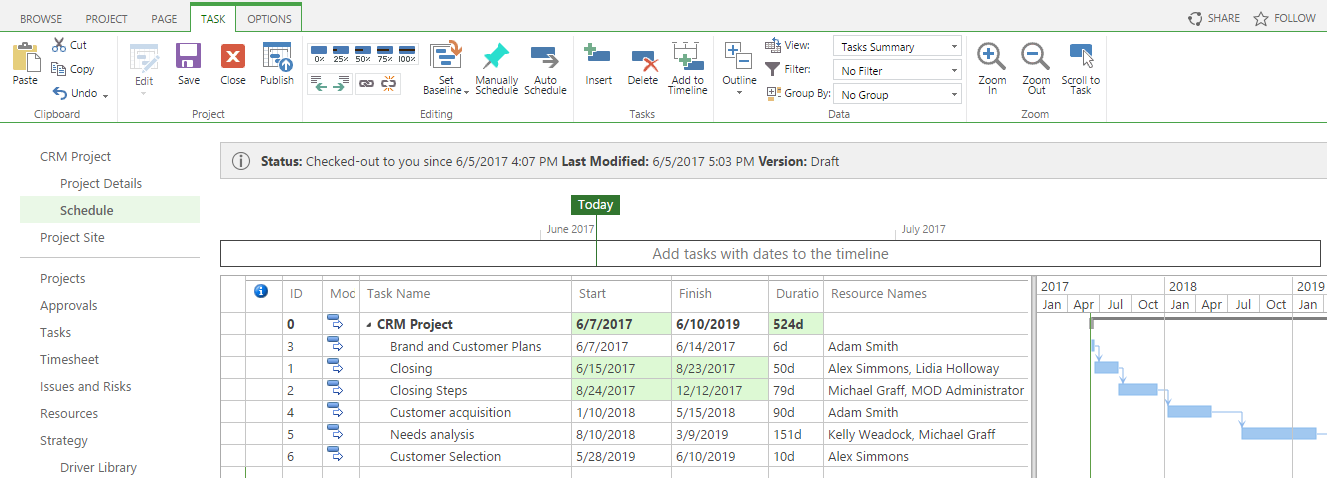Viewport: 1327px width, 478px height.
Task: Unlink the selected tasks
Action: pos(389,85)
